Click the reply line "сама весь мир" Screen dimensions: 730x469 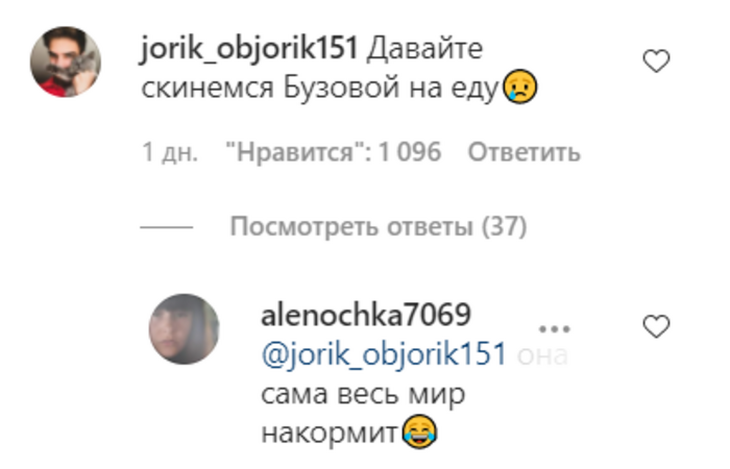[363, 394]
